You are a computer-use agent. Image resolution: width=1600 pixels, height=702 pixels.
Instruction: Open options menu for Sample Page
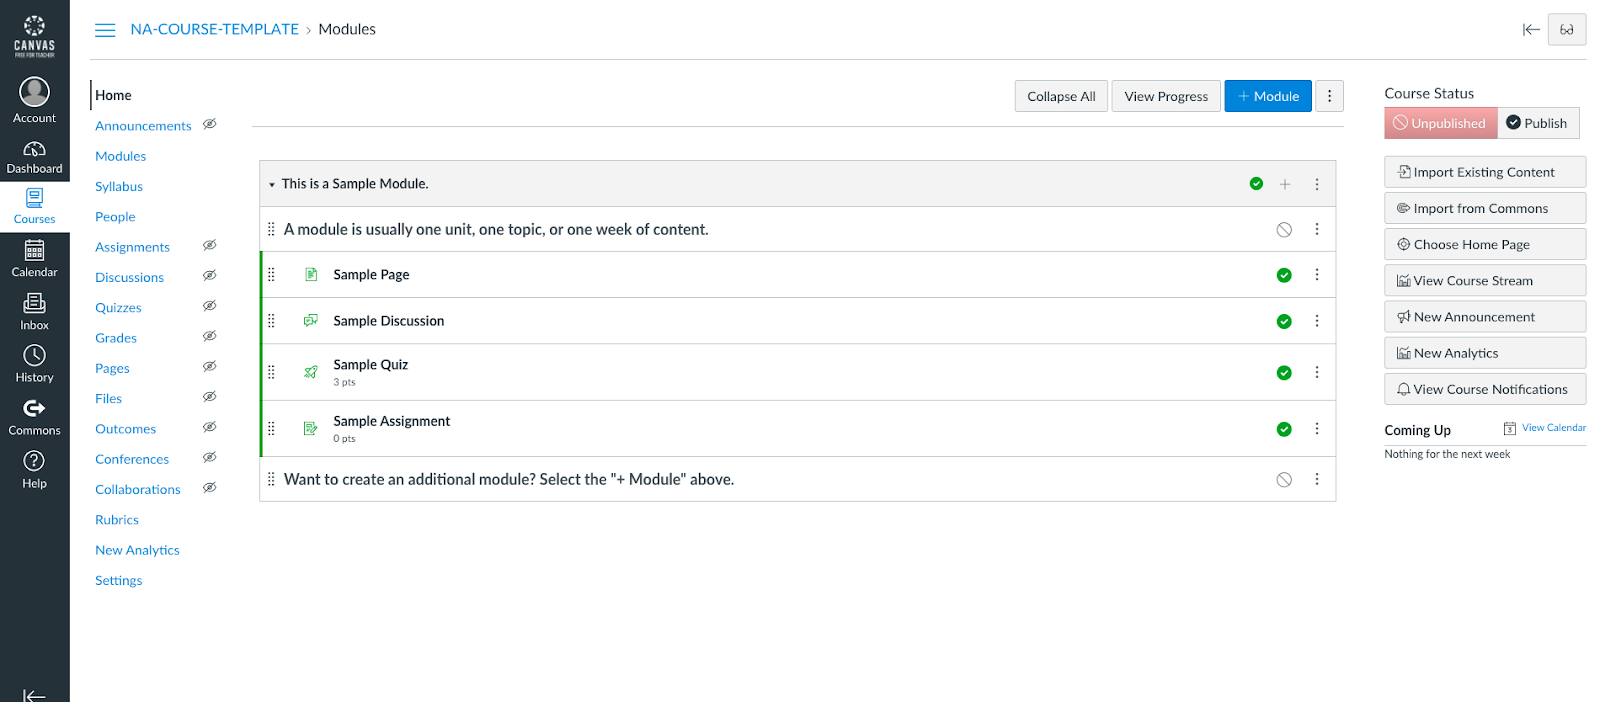point(1317,275)
